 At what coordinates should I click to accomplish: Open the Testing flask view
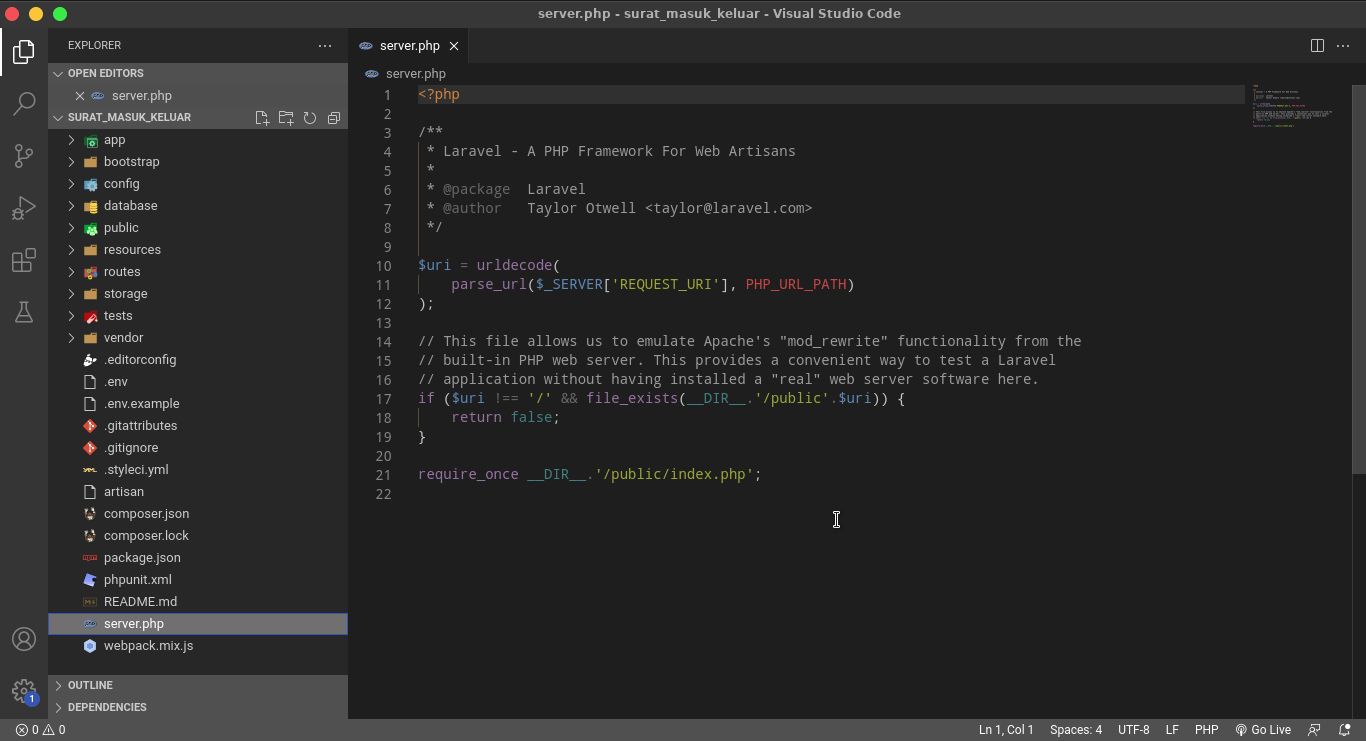24,313
